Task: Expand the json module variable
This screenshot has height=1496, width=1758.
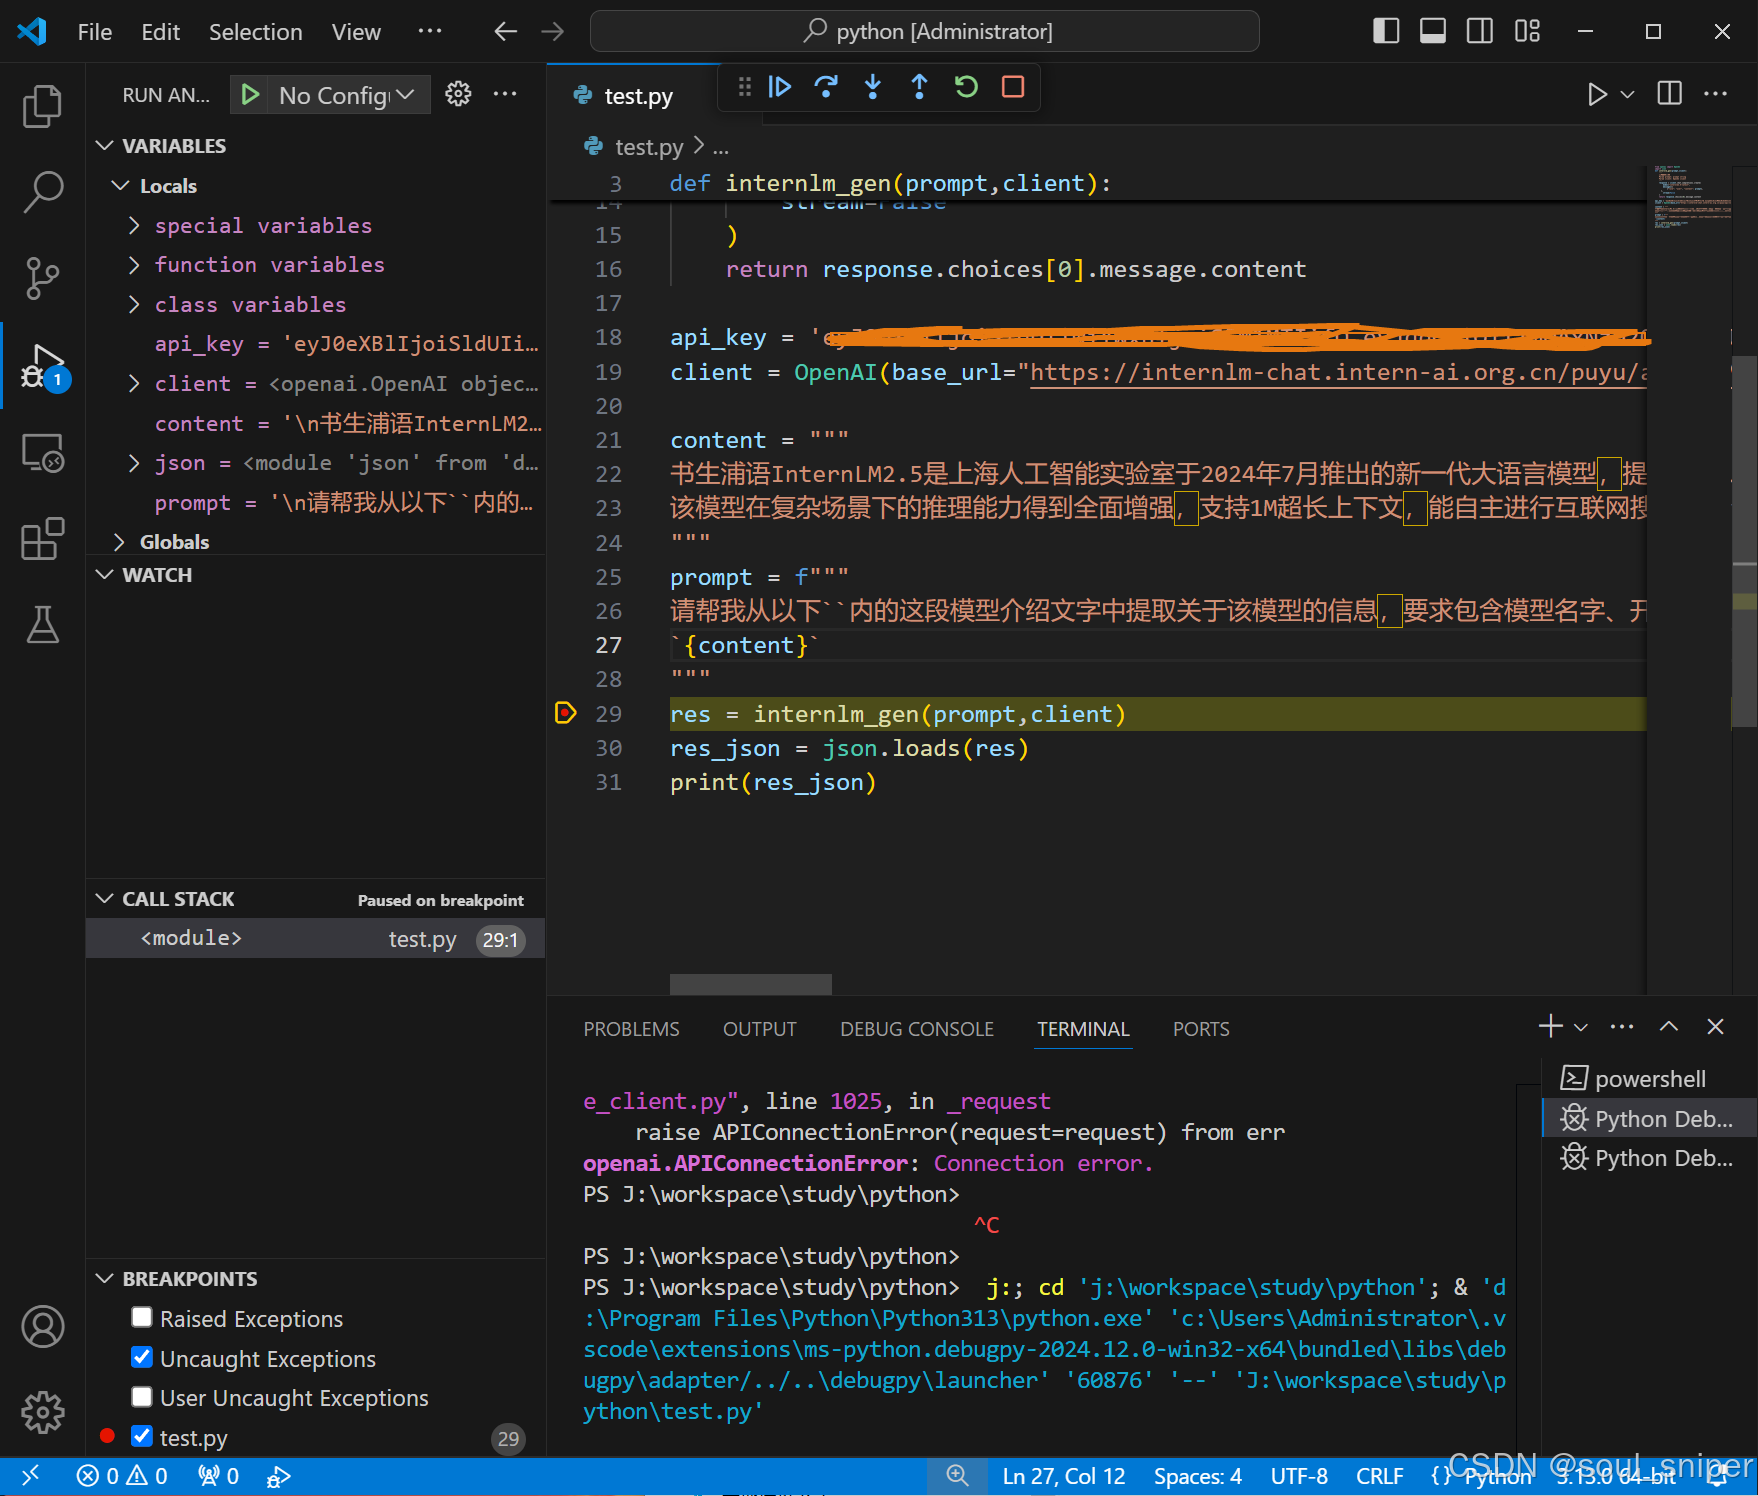Action: coord(134,462)
